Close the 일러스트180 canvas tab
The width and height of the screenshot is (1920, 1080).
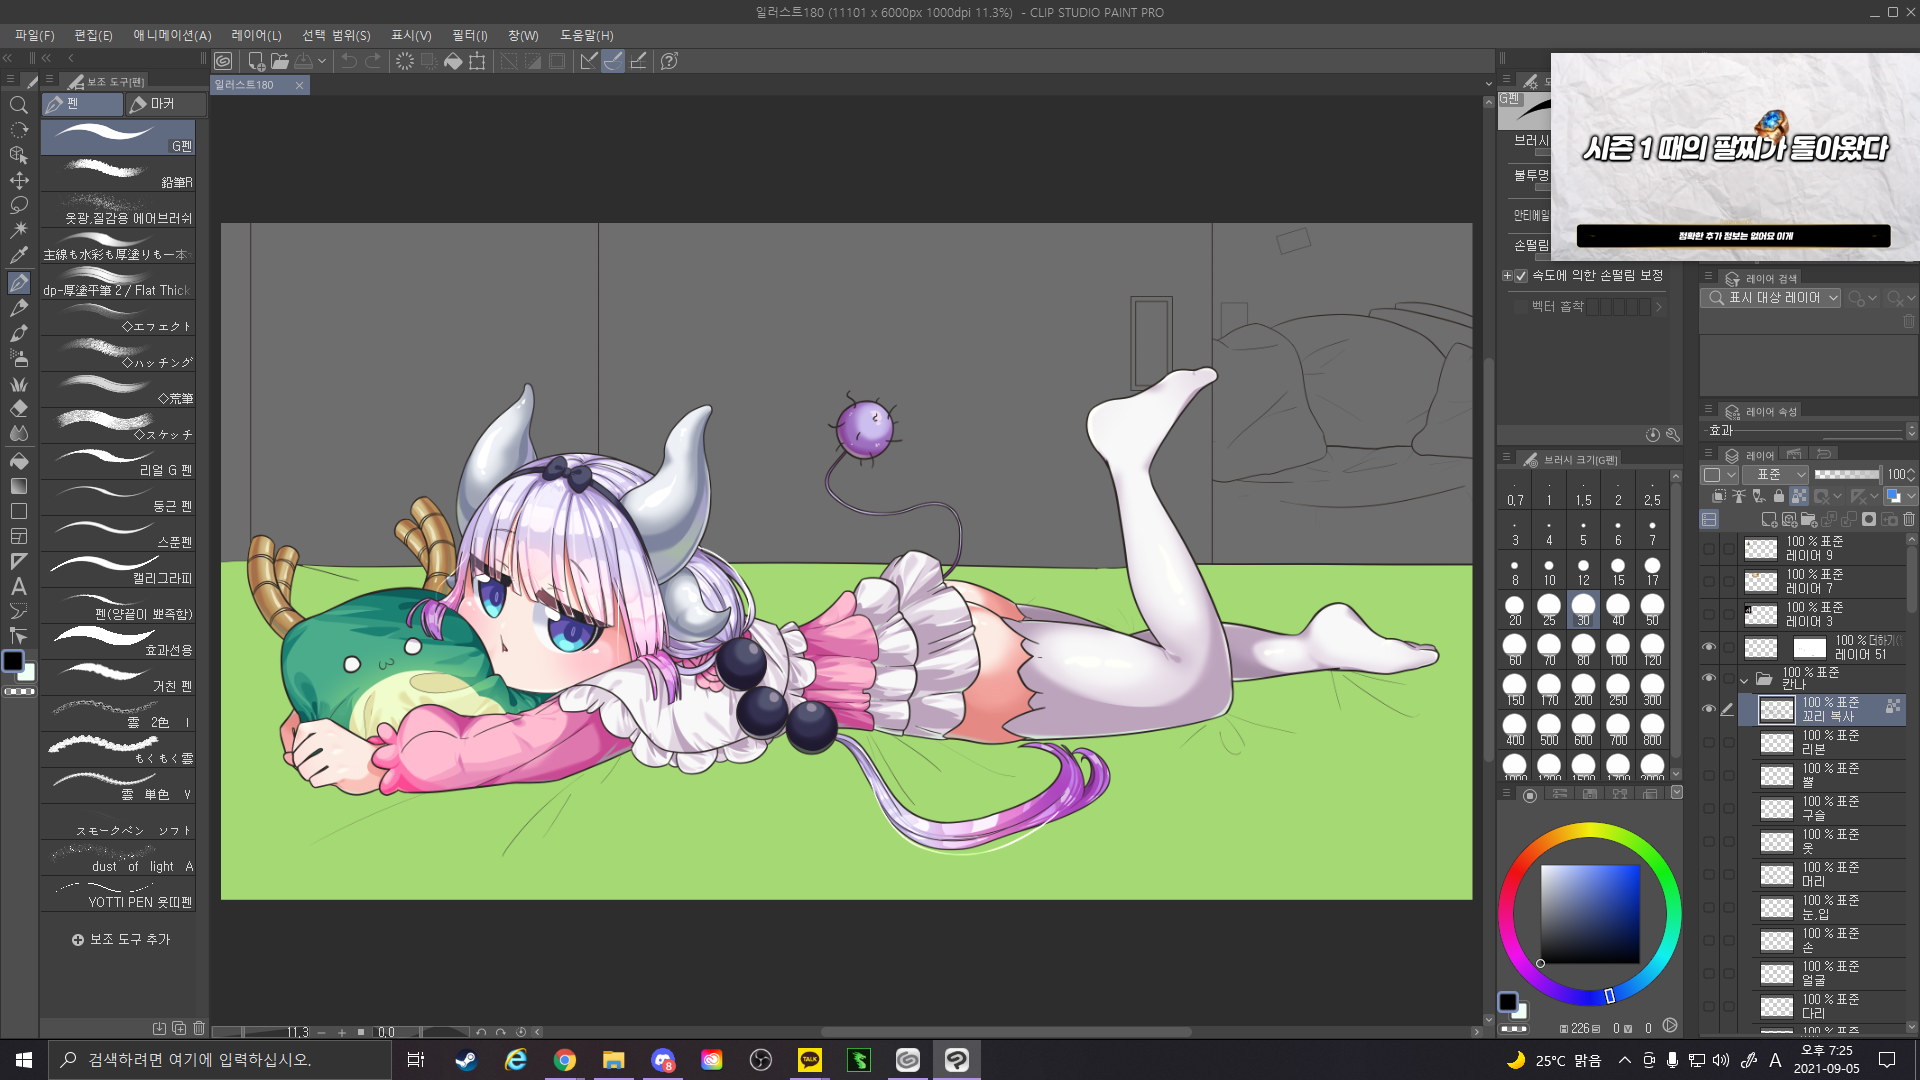click(x=299, y=85)
